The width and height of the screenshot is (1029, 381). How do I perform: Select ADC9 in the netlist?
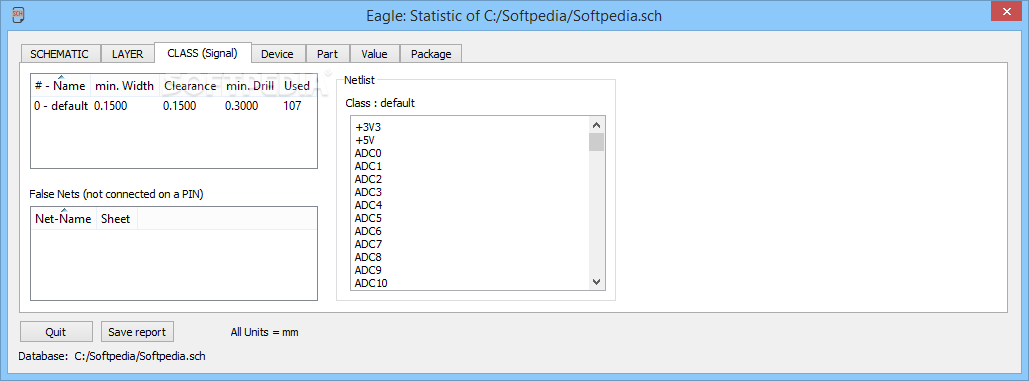click(x=368, y=270)
